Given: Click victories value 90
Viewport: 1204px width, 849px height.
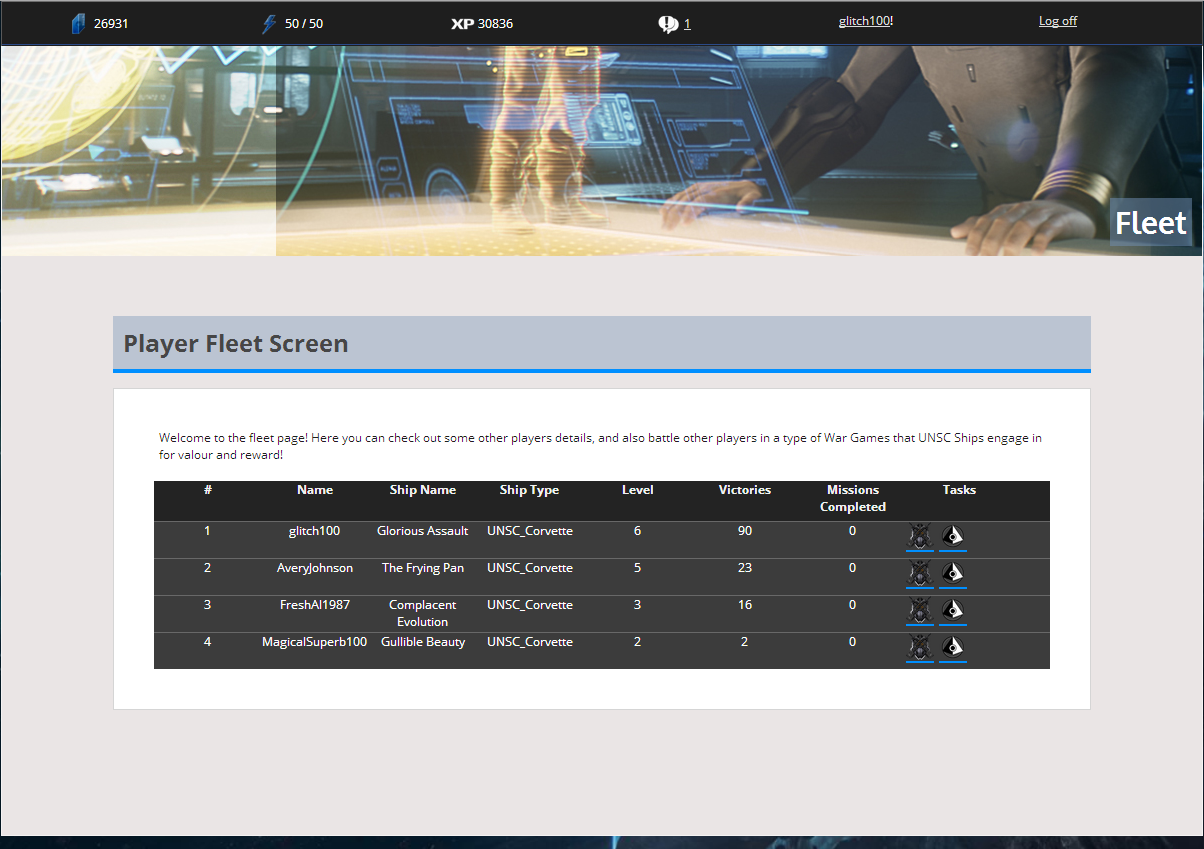Looking at the screenshot, I should point(745,531).
